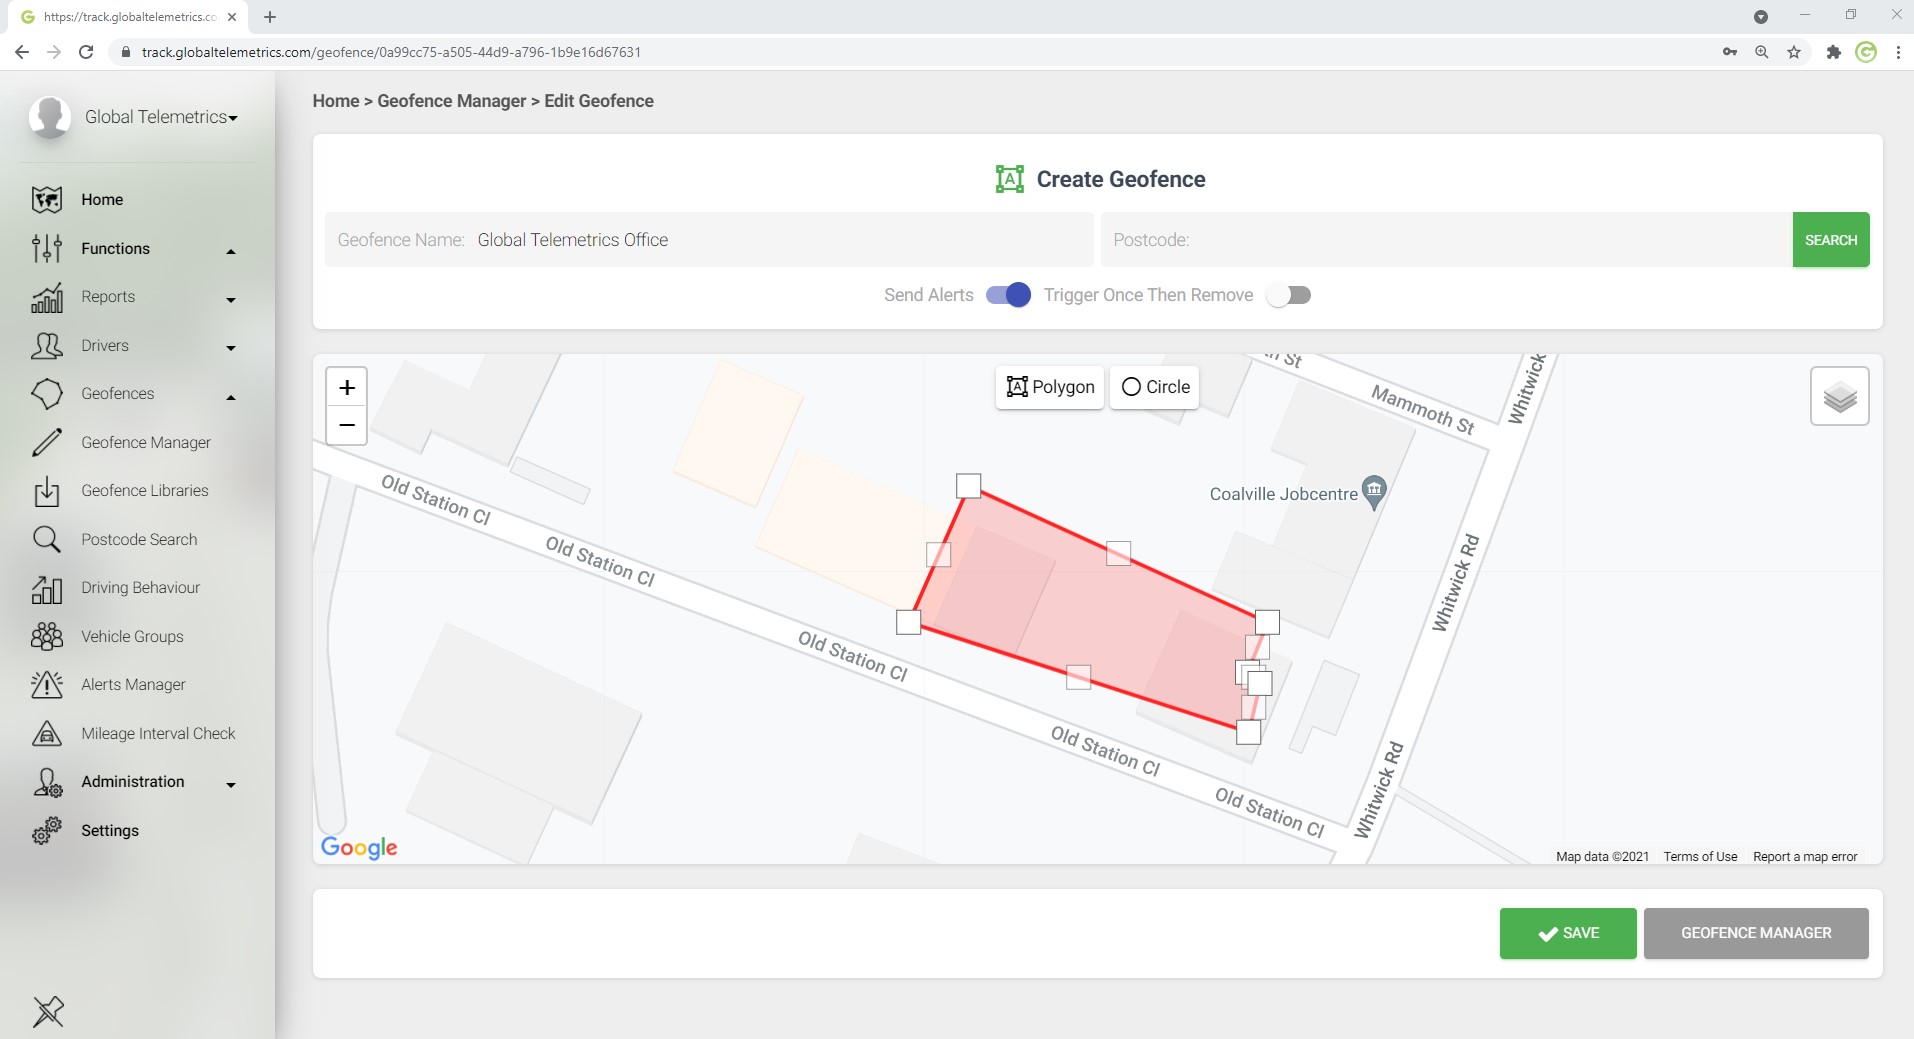Save the geofence
The width and height of the screenshot is (1914, 1039).
(1567, 933)
